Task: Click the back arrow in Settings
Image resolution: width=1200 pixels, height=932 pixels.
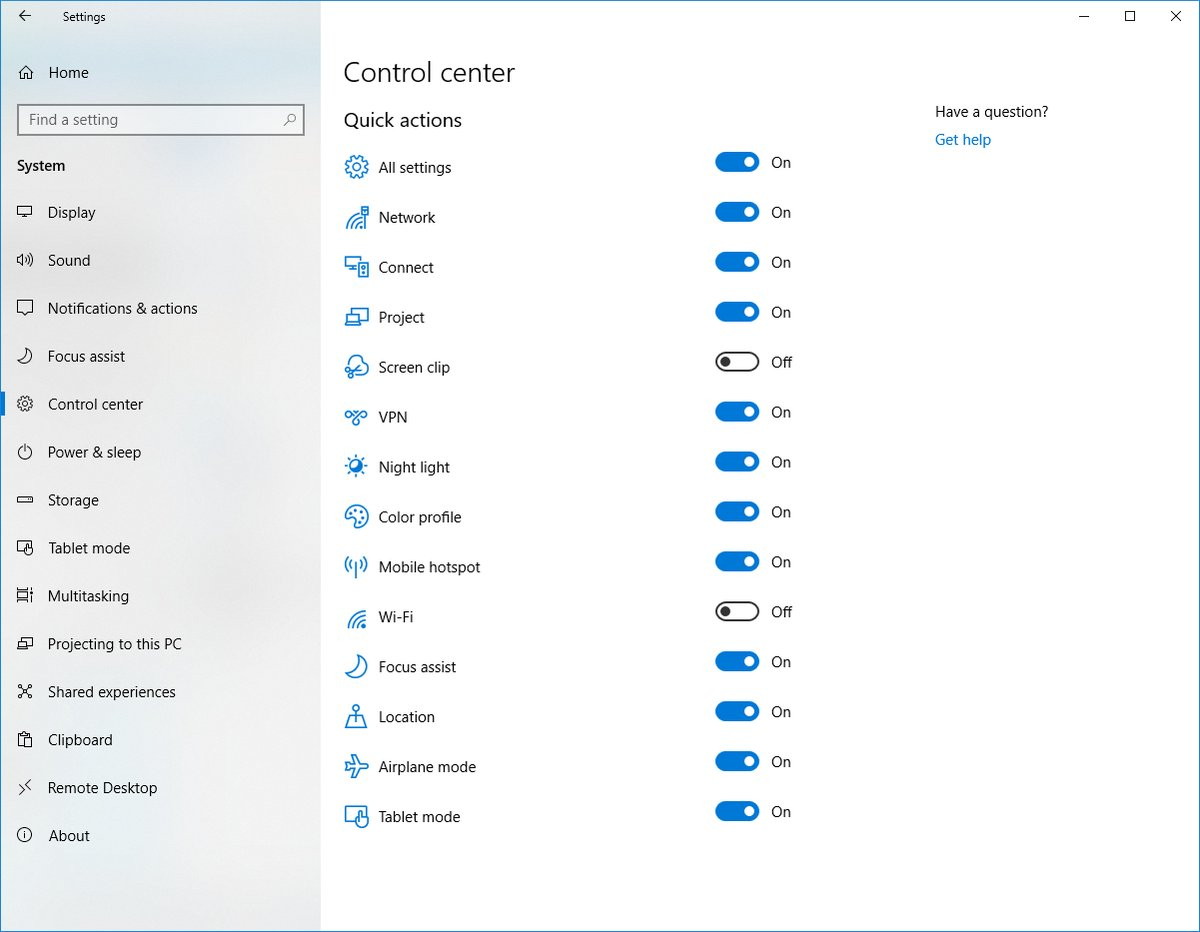Action: pos(25,16)
